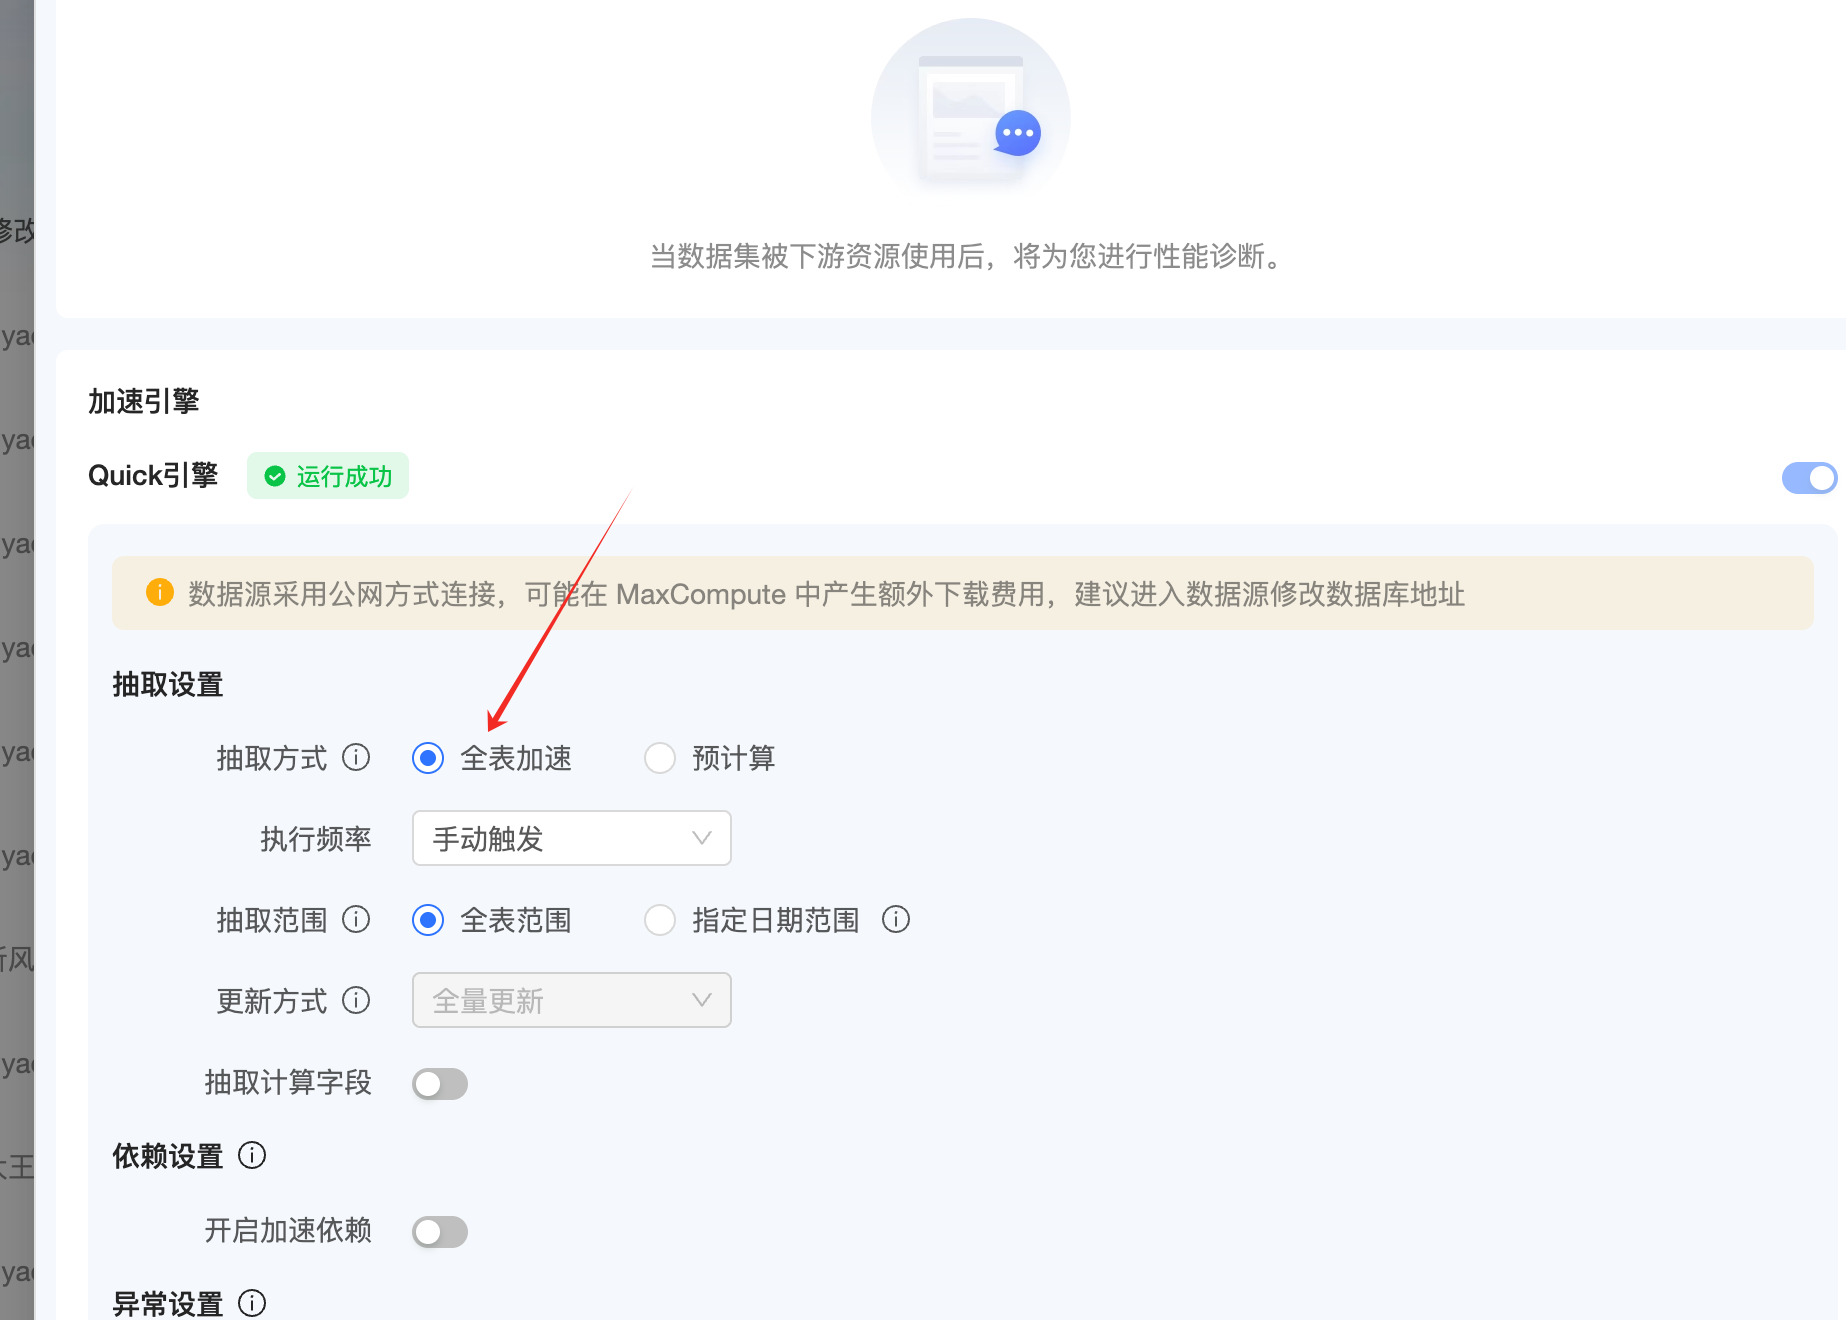Enable the 抽取计算字段 toggle
The image size is (1846, 1320).
[440, 1084]
